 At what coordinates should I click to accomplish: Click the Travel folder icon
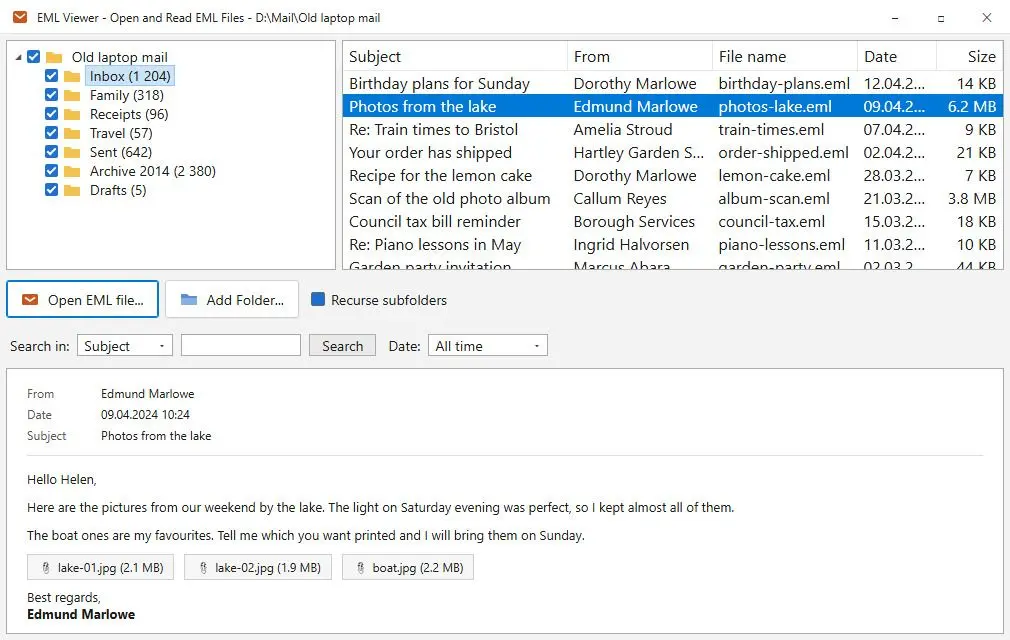(x=72, y=133)
